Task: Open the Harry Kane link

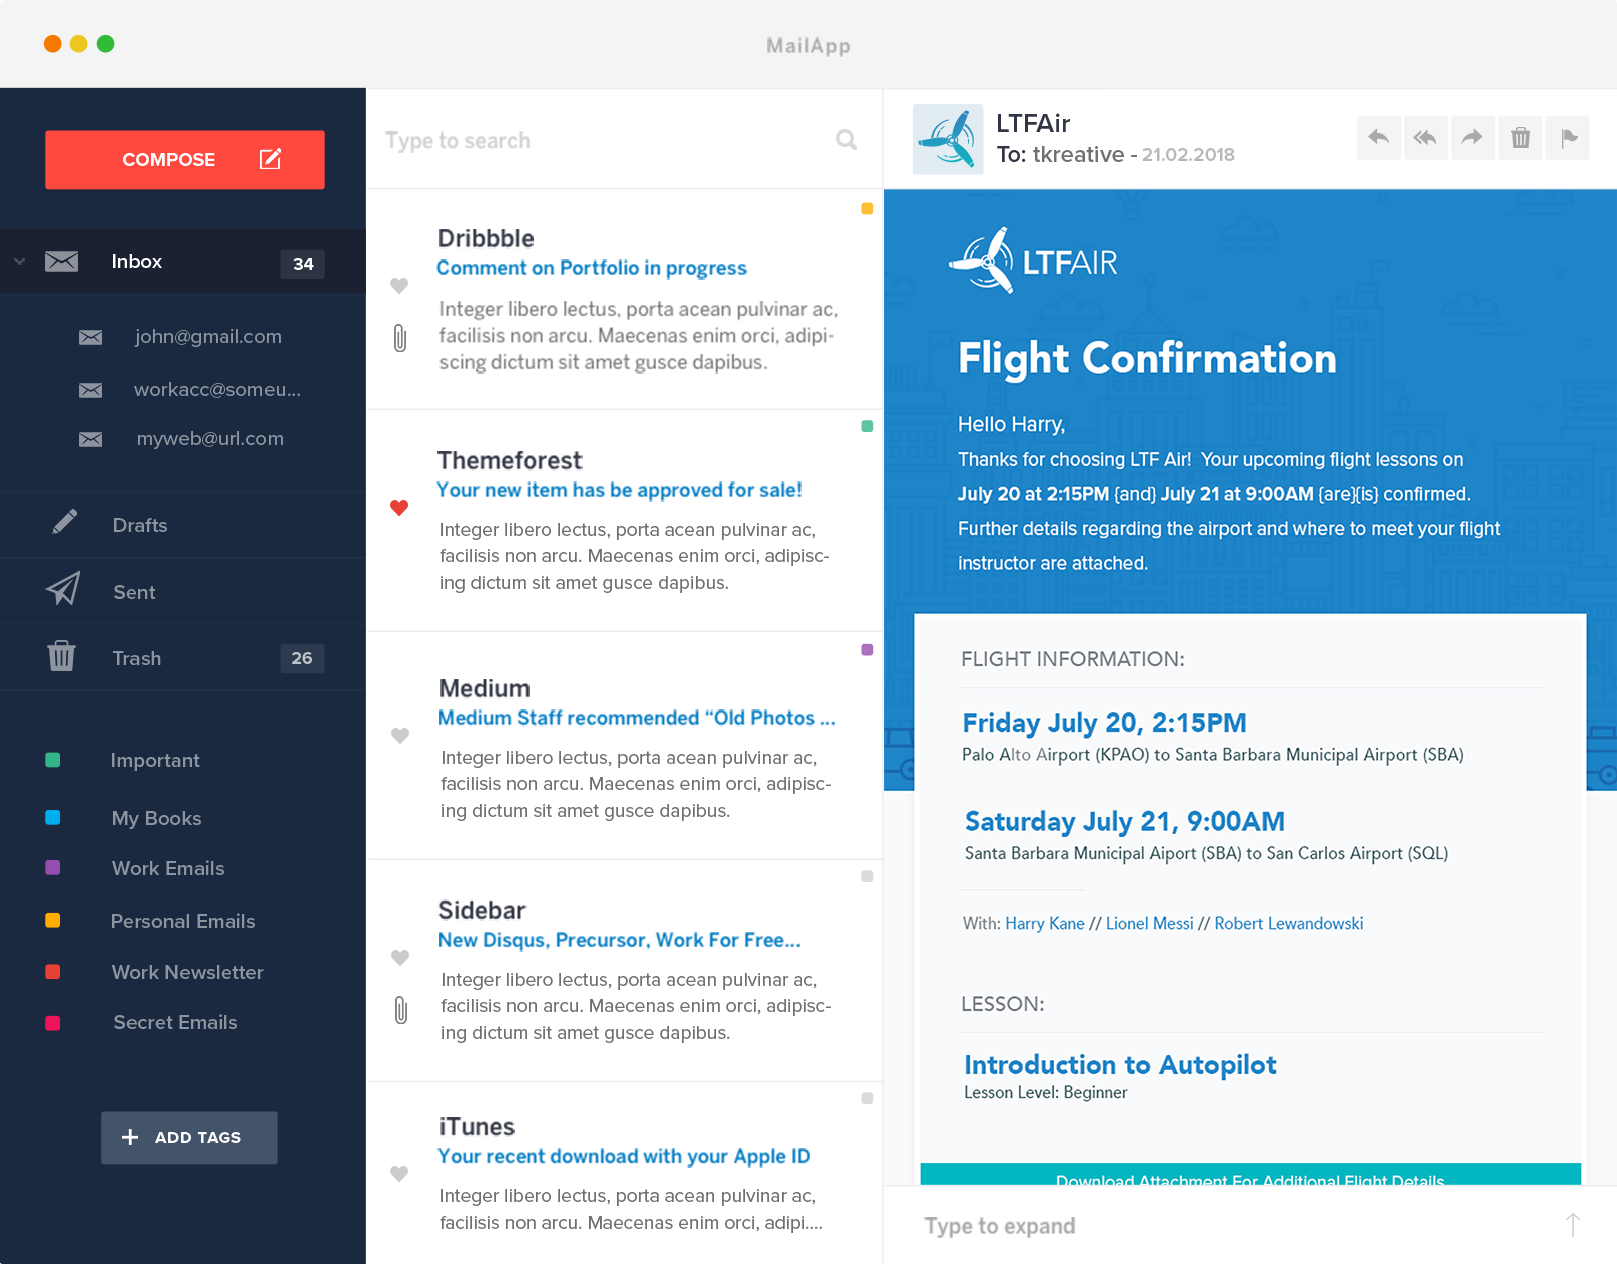Action: tap(1045, 924)
